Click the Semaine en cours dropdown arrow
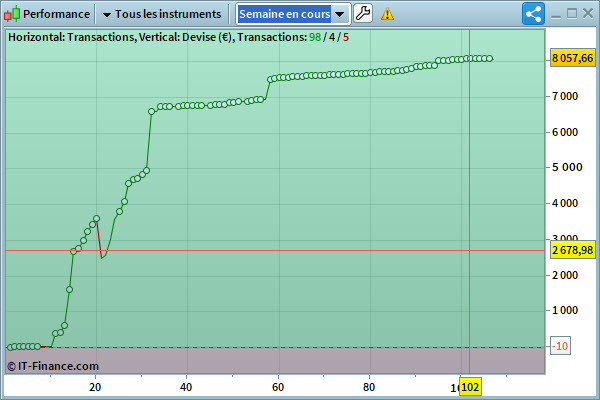 pyautogui.click(x=339, y=15)
